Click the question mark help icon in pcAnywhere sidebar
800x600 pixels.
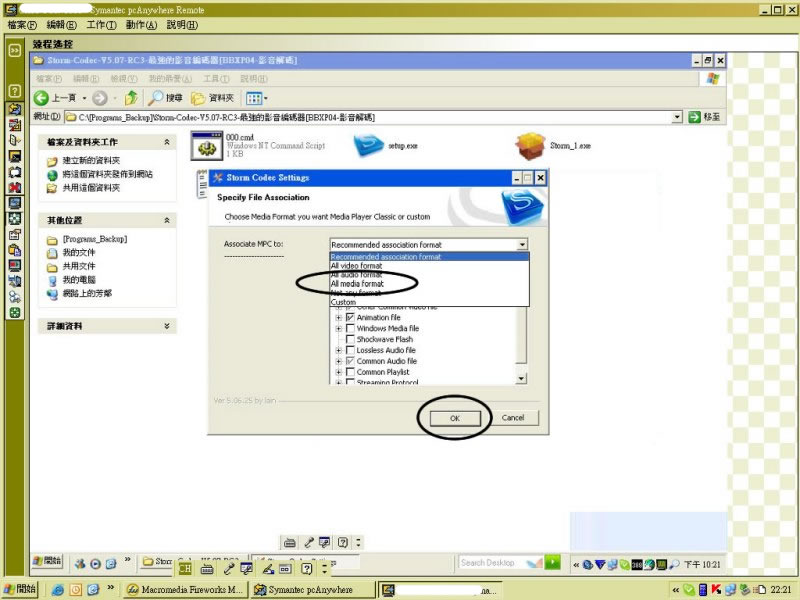pyautogui.click(x=14, y=91)
